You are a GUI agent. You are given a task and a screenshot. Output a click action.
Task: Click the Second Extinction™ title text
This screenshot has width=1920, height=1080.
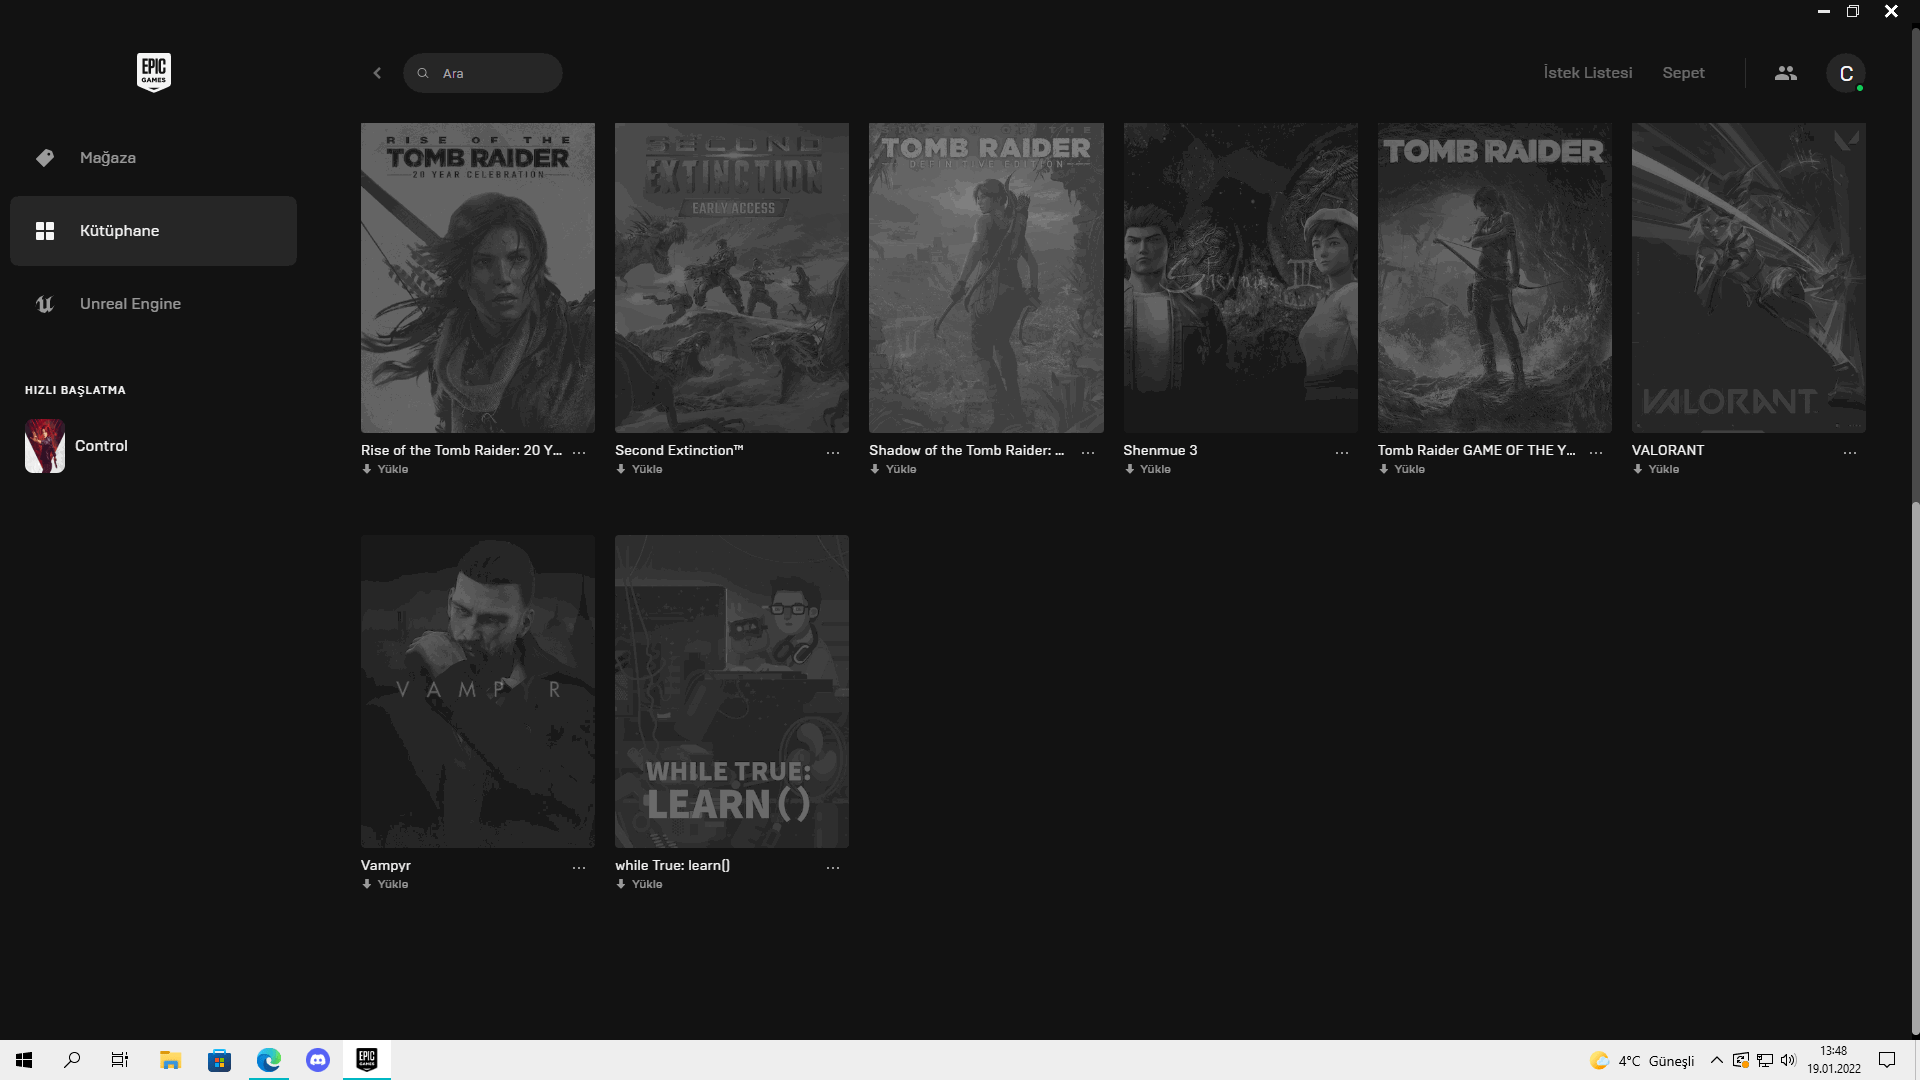click(679, 450)
